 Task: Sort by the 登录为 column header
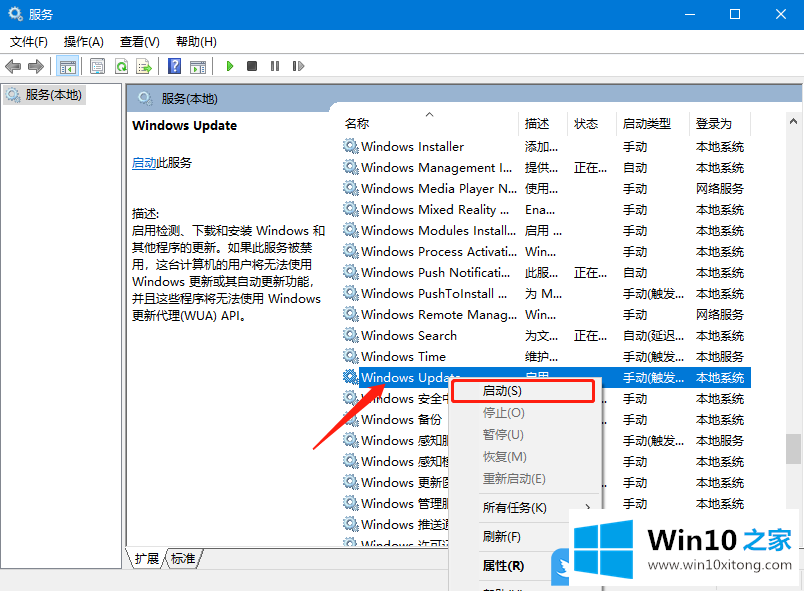720,124
